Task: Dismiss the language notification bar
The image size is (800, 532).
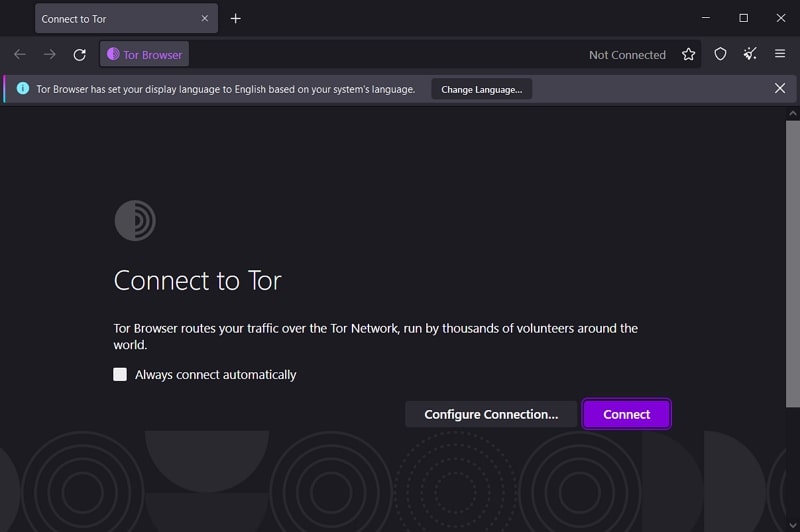Action: (780, 89)
